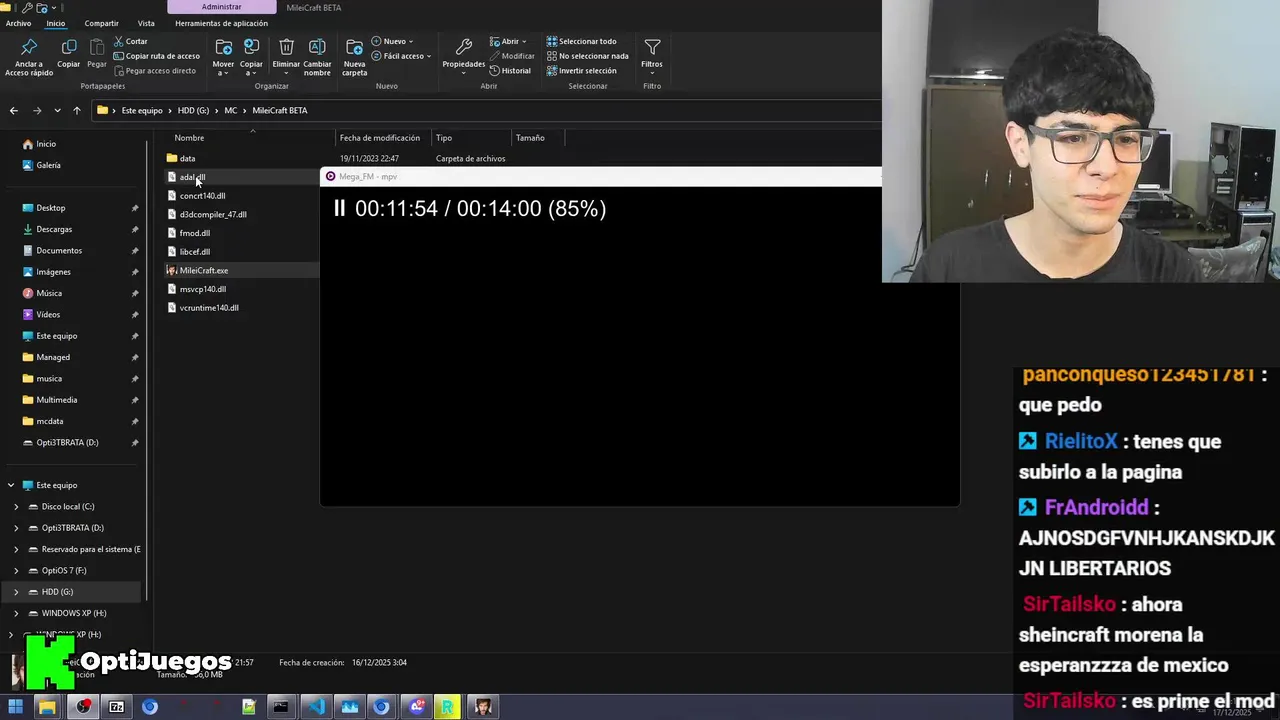Open Propiedades dropdown

pos(463,57)
